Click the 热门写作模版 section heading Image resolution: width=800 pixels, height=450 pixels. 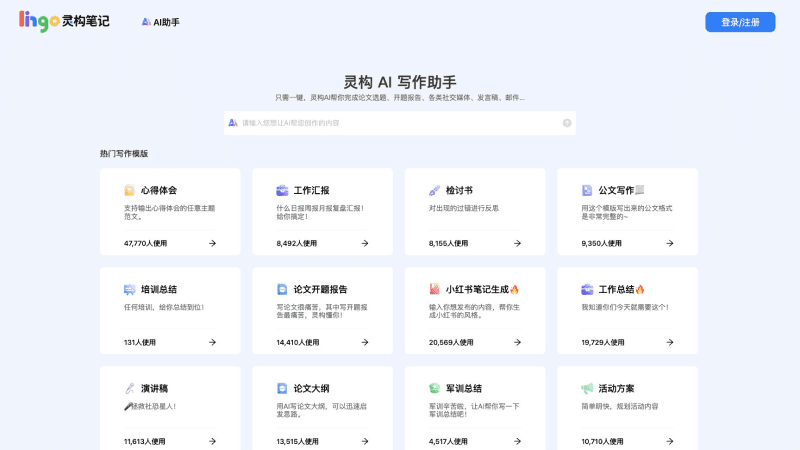[x=124, y=153]
